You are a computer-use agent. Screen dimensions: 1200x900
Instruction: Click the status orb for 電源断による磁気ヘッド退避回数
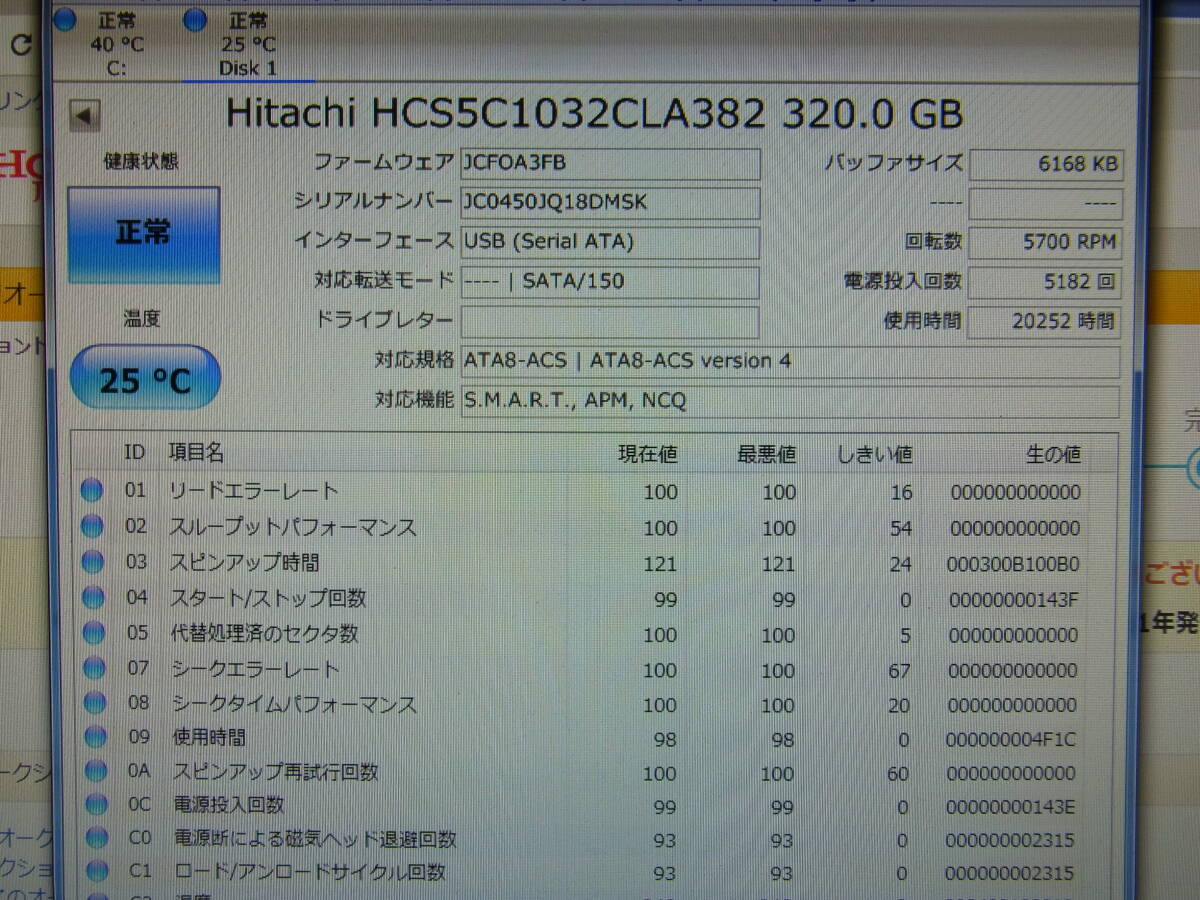tap(96, 838)
